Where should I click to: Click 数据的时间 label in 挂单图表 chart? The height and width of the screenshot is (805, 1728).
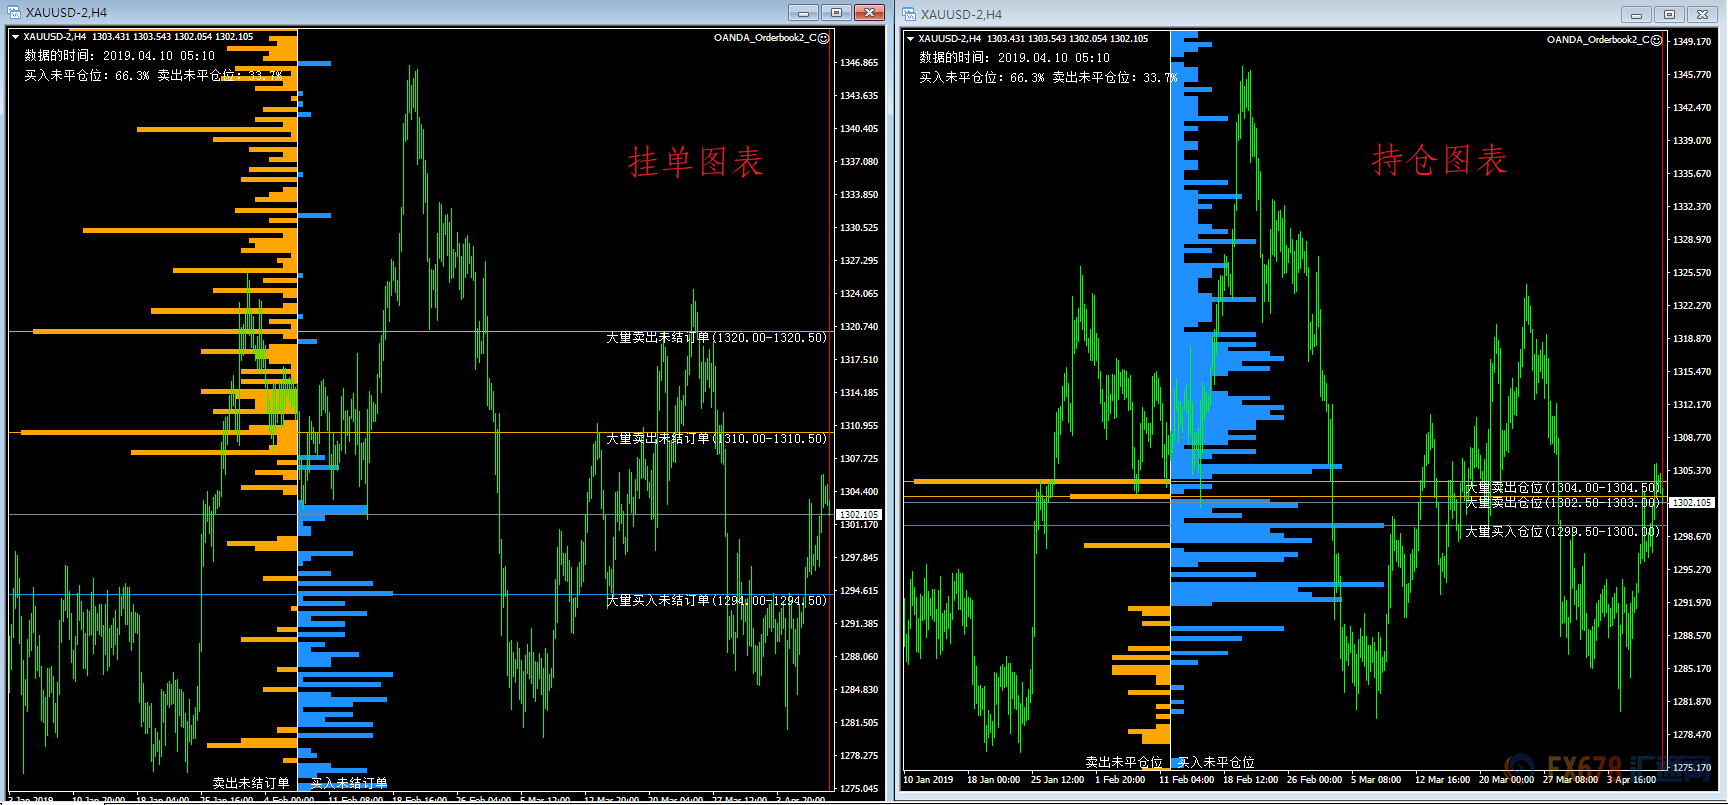tap(120, 56)
